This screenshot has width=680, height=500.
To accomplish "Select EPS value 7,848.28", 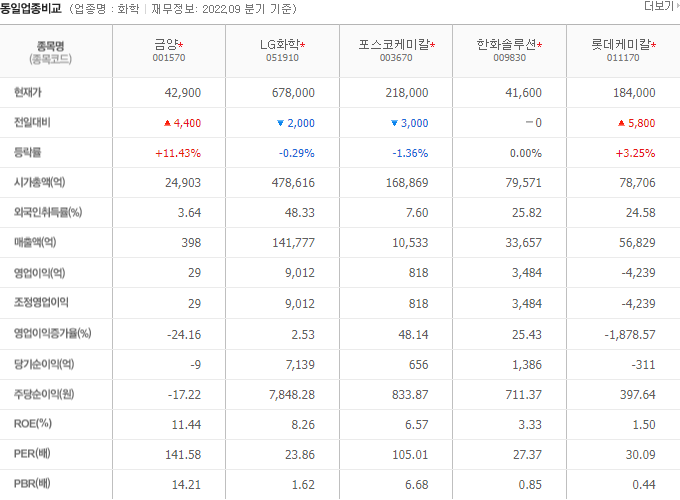I will (x=292, y=395).
